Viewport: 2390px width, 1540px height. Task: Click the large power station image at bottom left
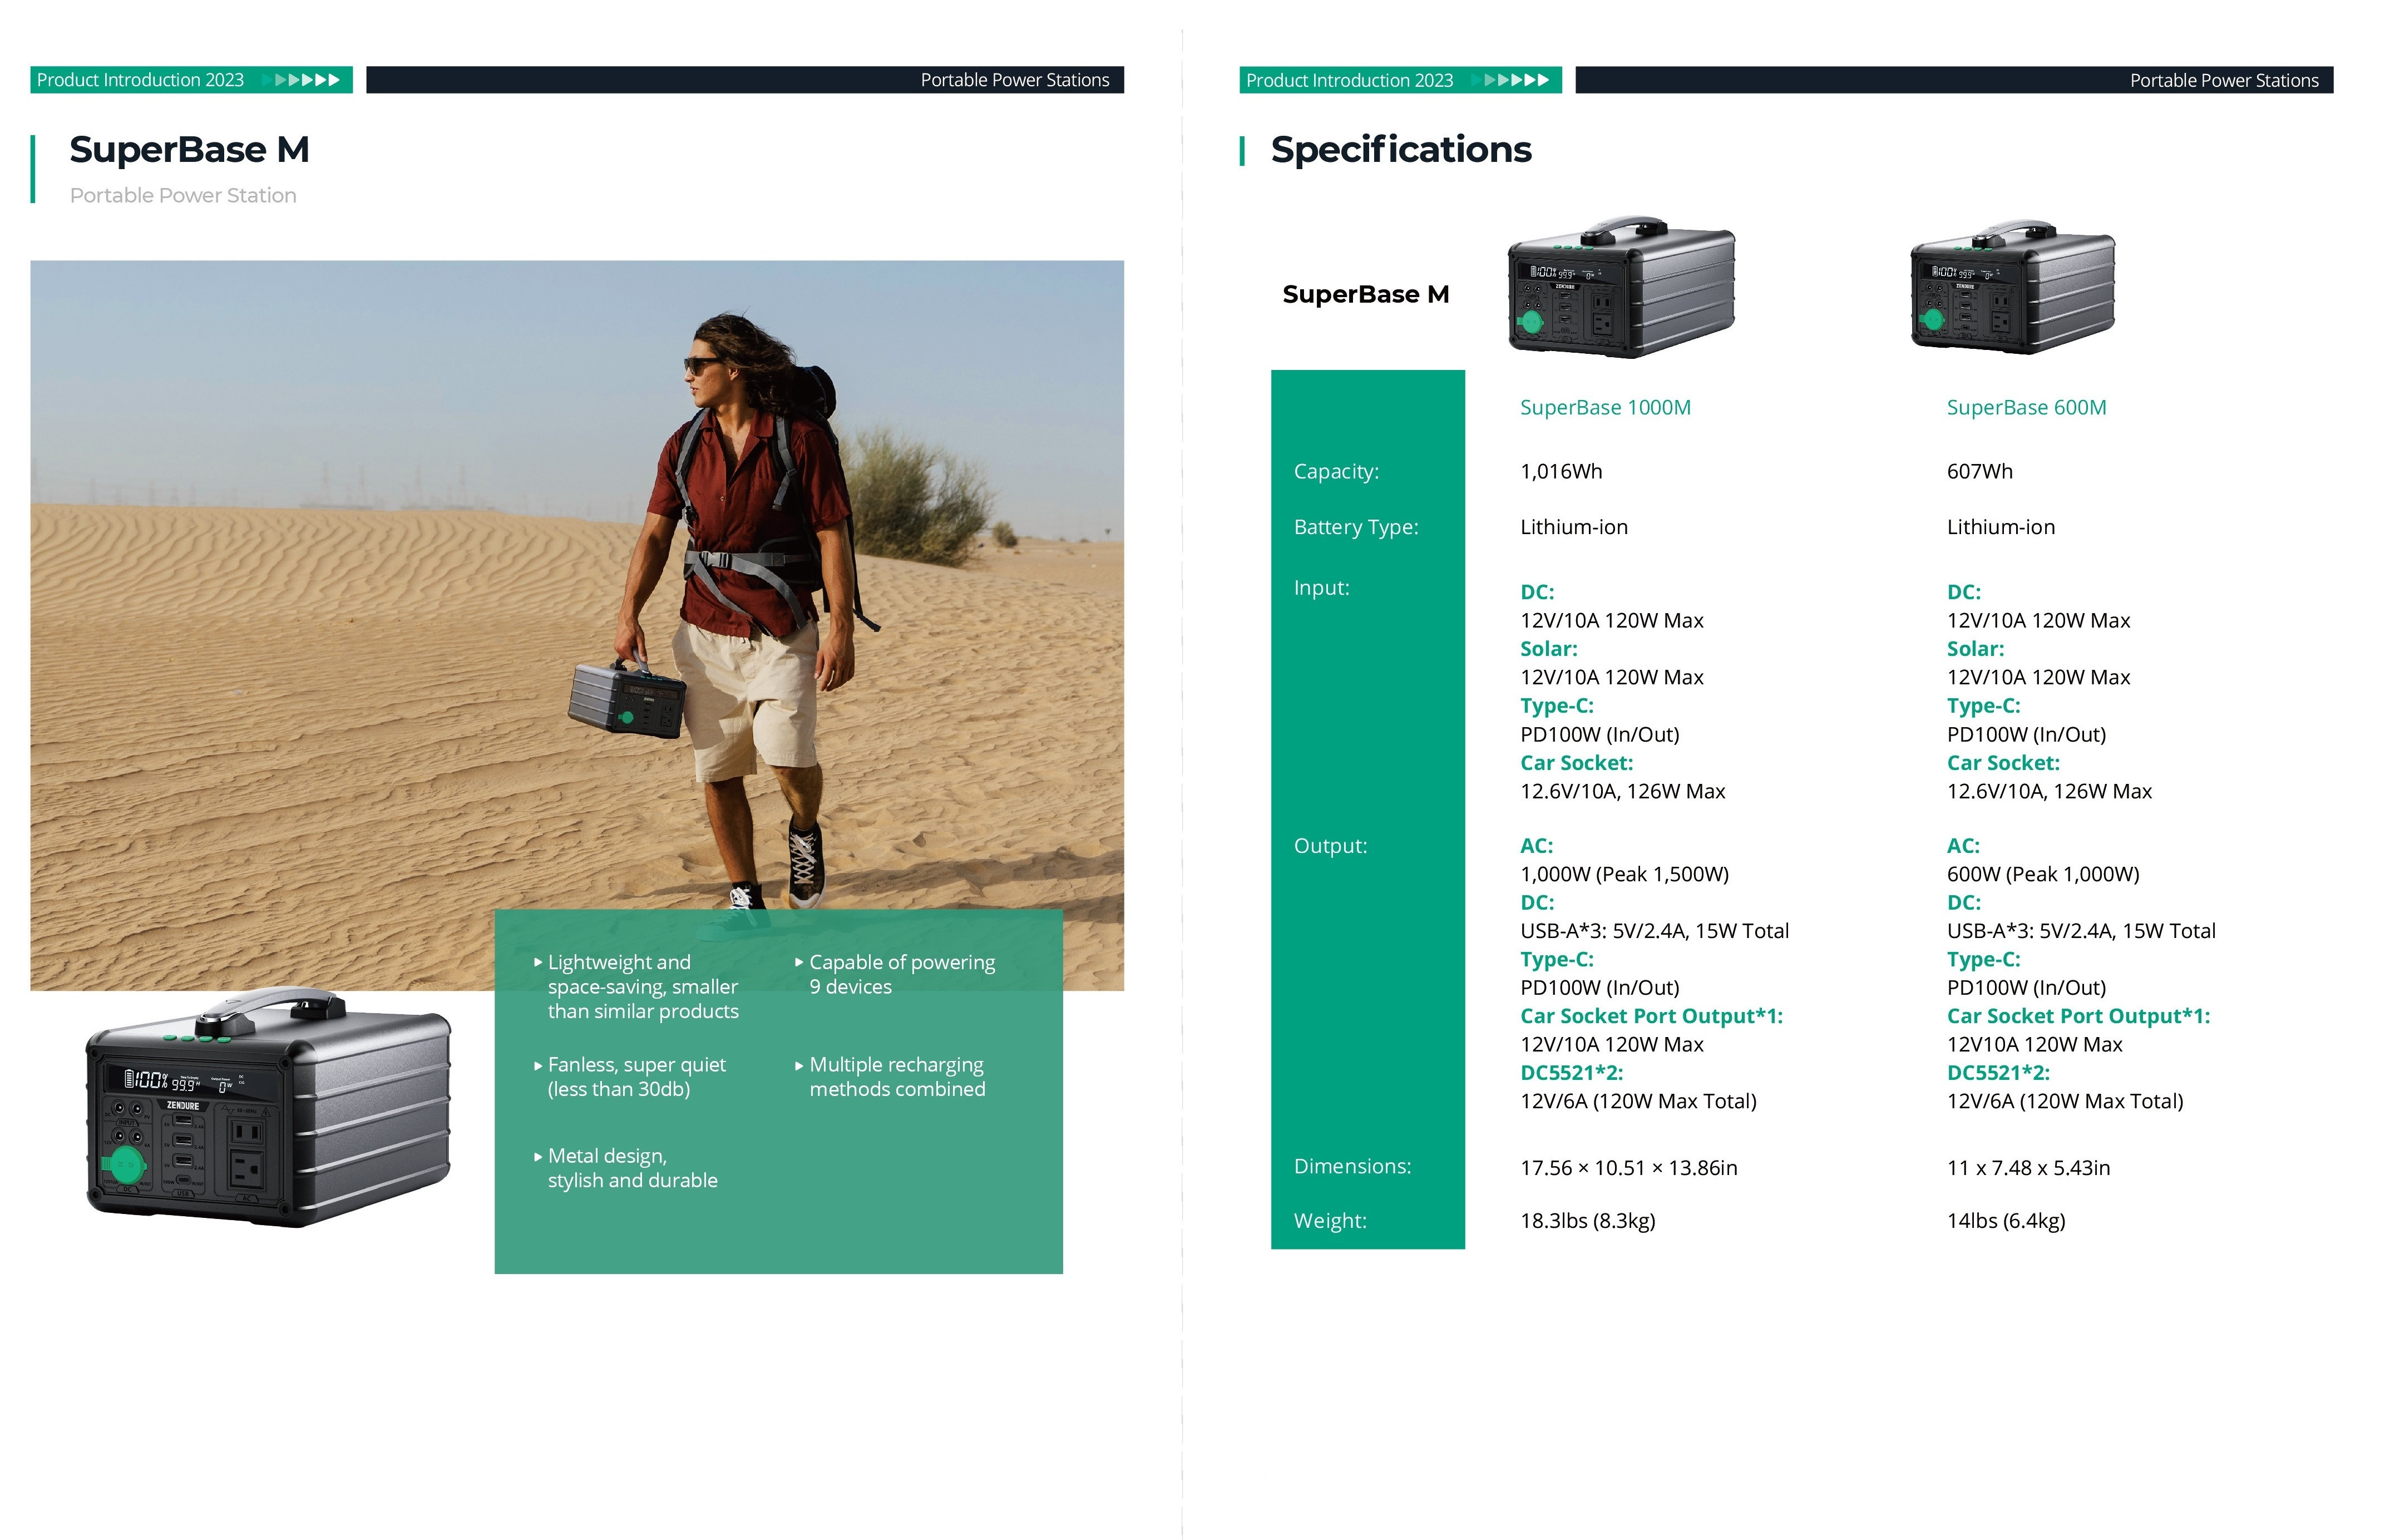[x=268, y=1108]
